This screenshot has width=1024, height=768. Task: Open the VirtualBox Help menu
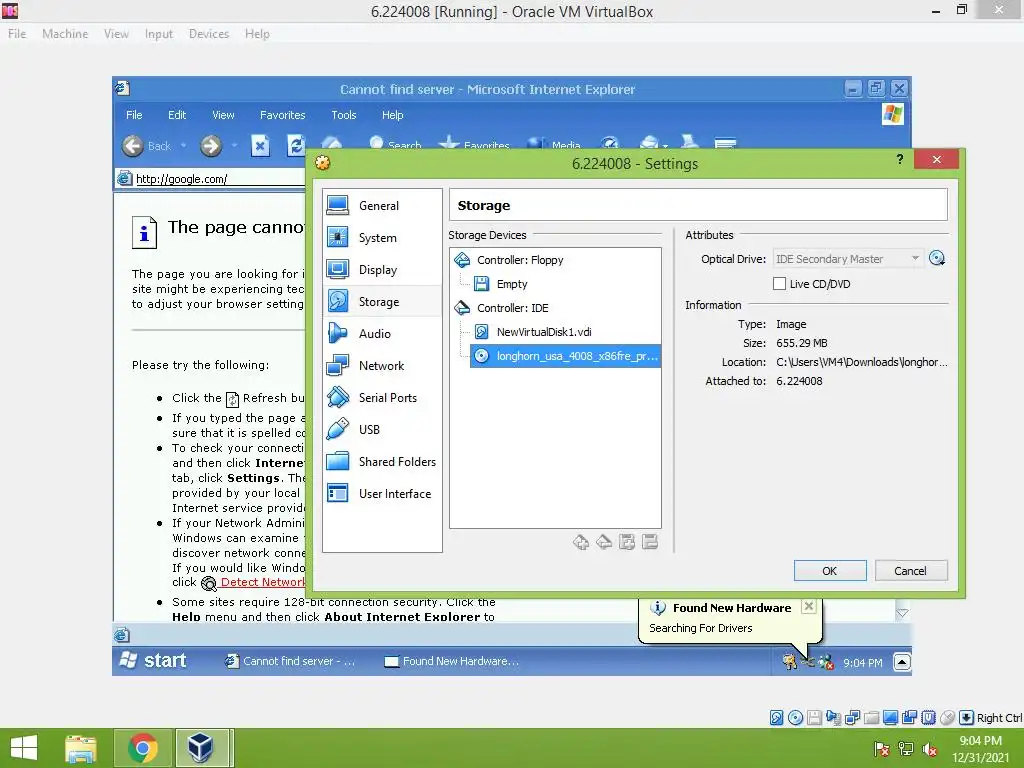point(257,34)
